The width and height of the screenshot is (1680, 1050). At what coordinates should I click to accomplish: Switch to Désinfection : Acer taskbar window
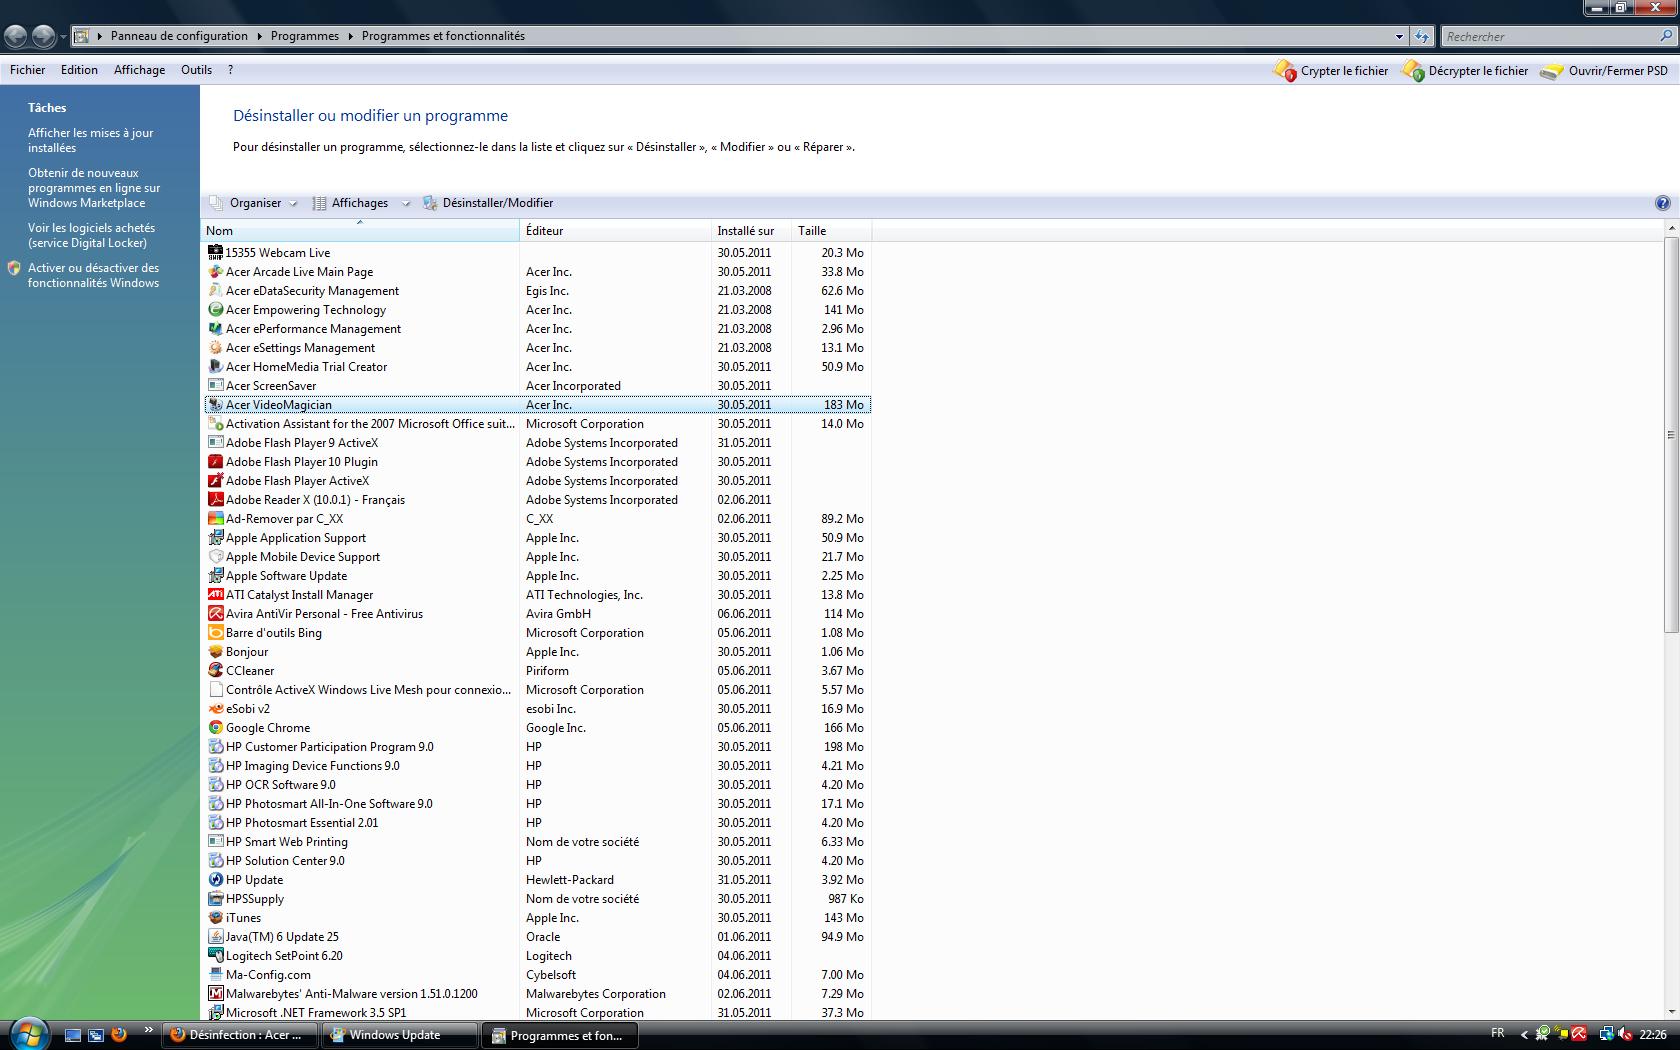(x=240, y=1035)
